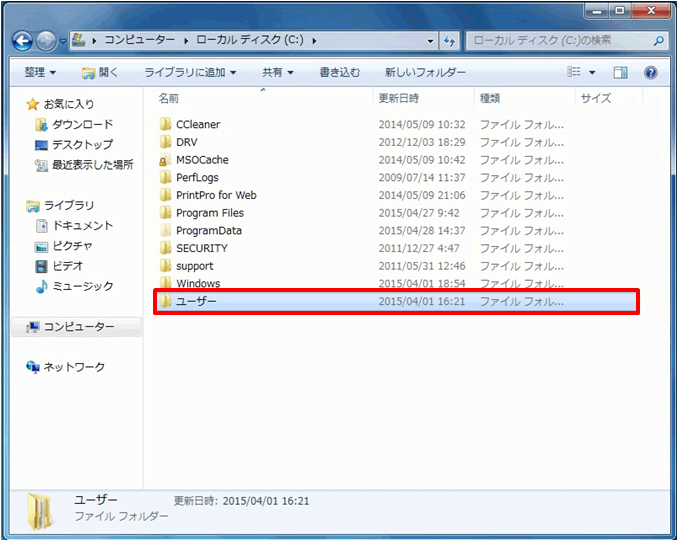Click the change view icon
678x541 pixels.
tap(574, 72)
